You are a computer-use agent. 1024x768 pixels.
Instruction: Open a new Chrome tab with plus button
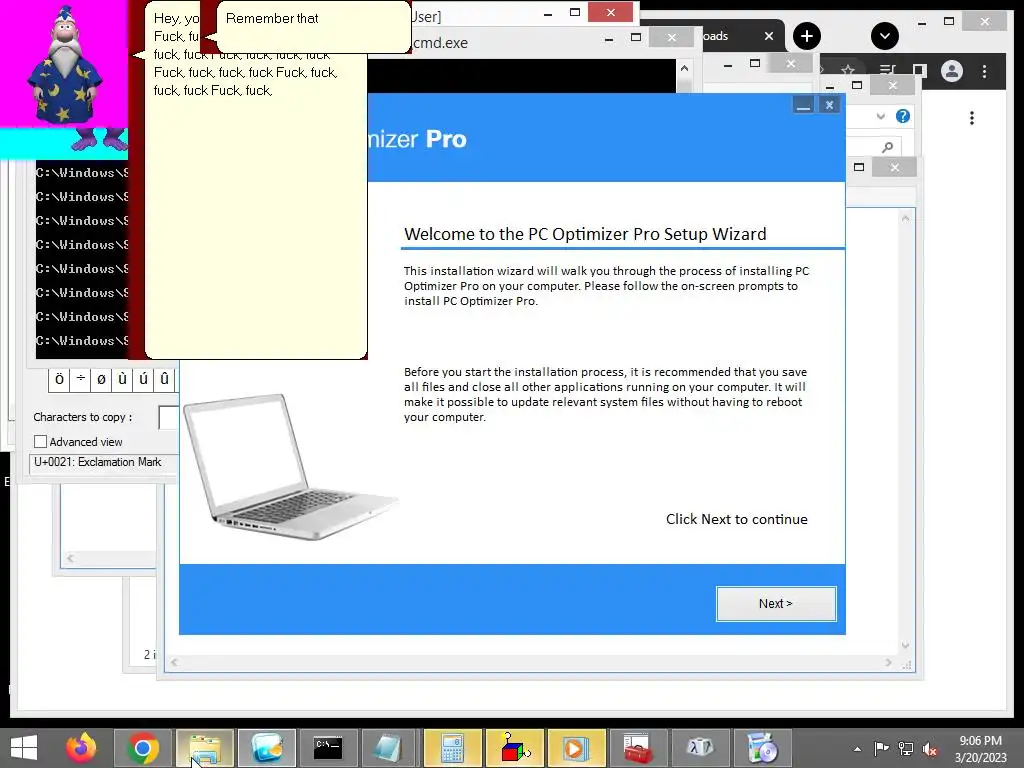point(807,36)
